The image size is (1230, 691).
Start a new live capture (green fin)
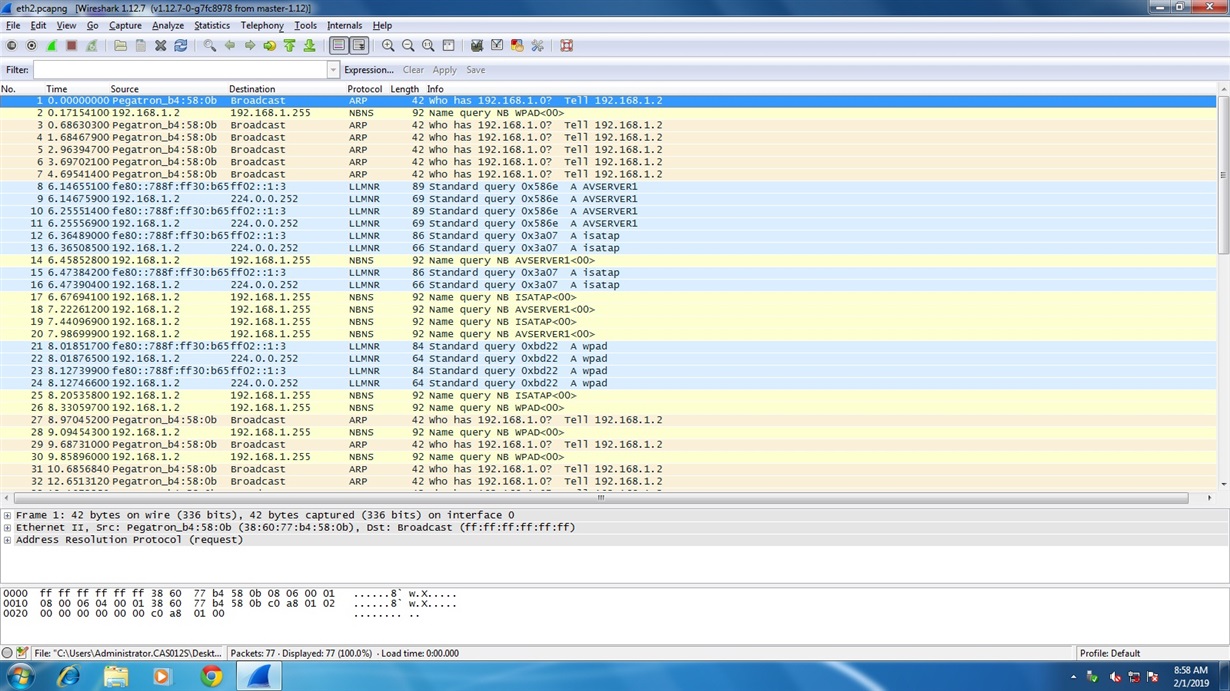point(52,46)
